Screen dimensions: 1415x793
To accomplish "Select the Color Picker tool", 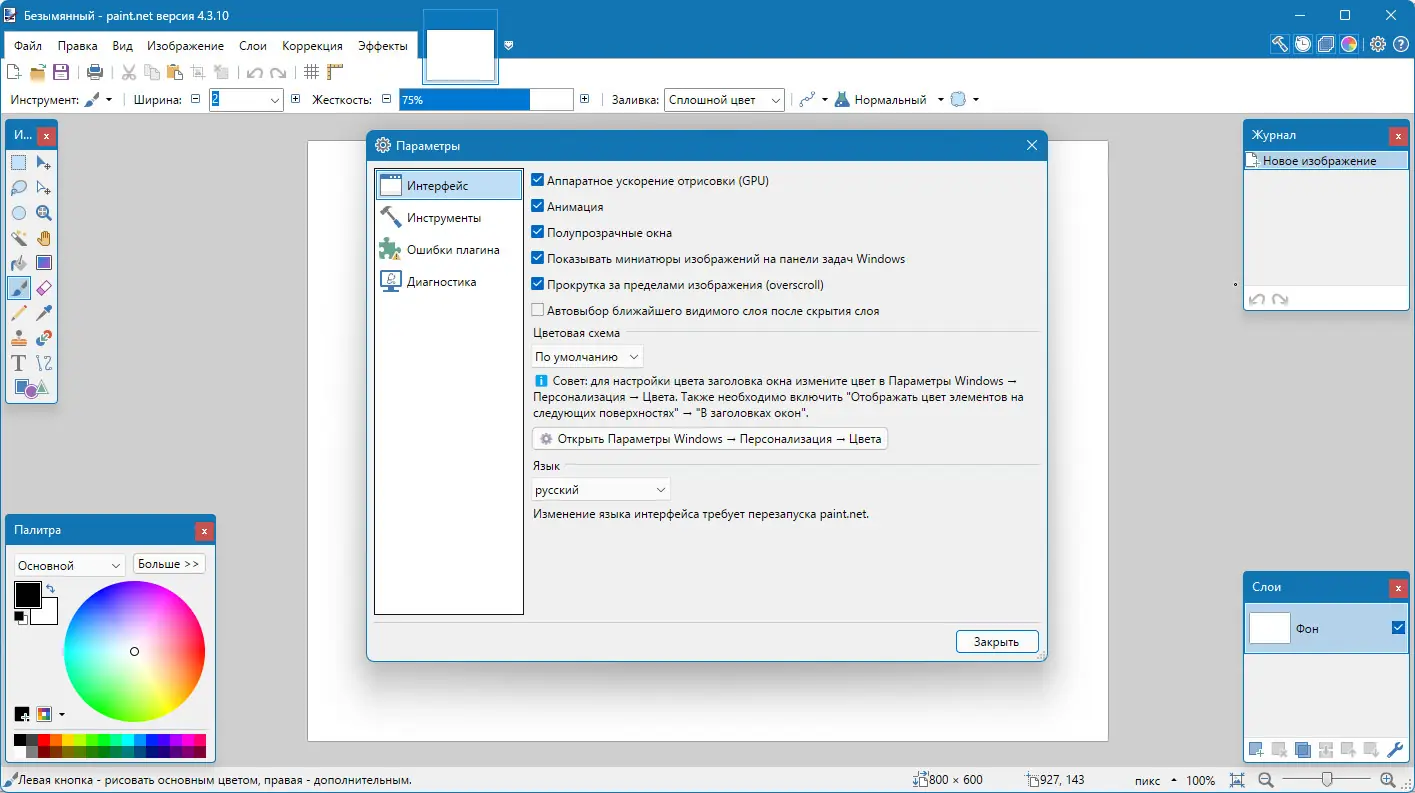I will (x=43, y=313).
